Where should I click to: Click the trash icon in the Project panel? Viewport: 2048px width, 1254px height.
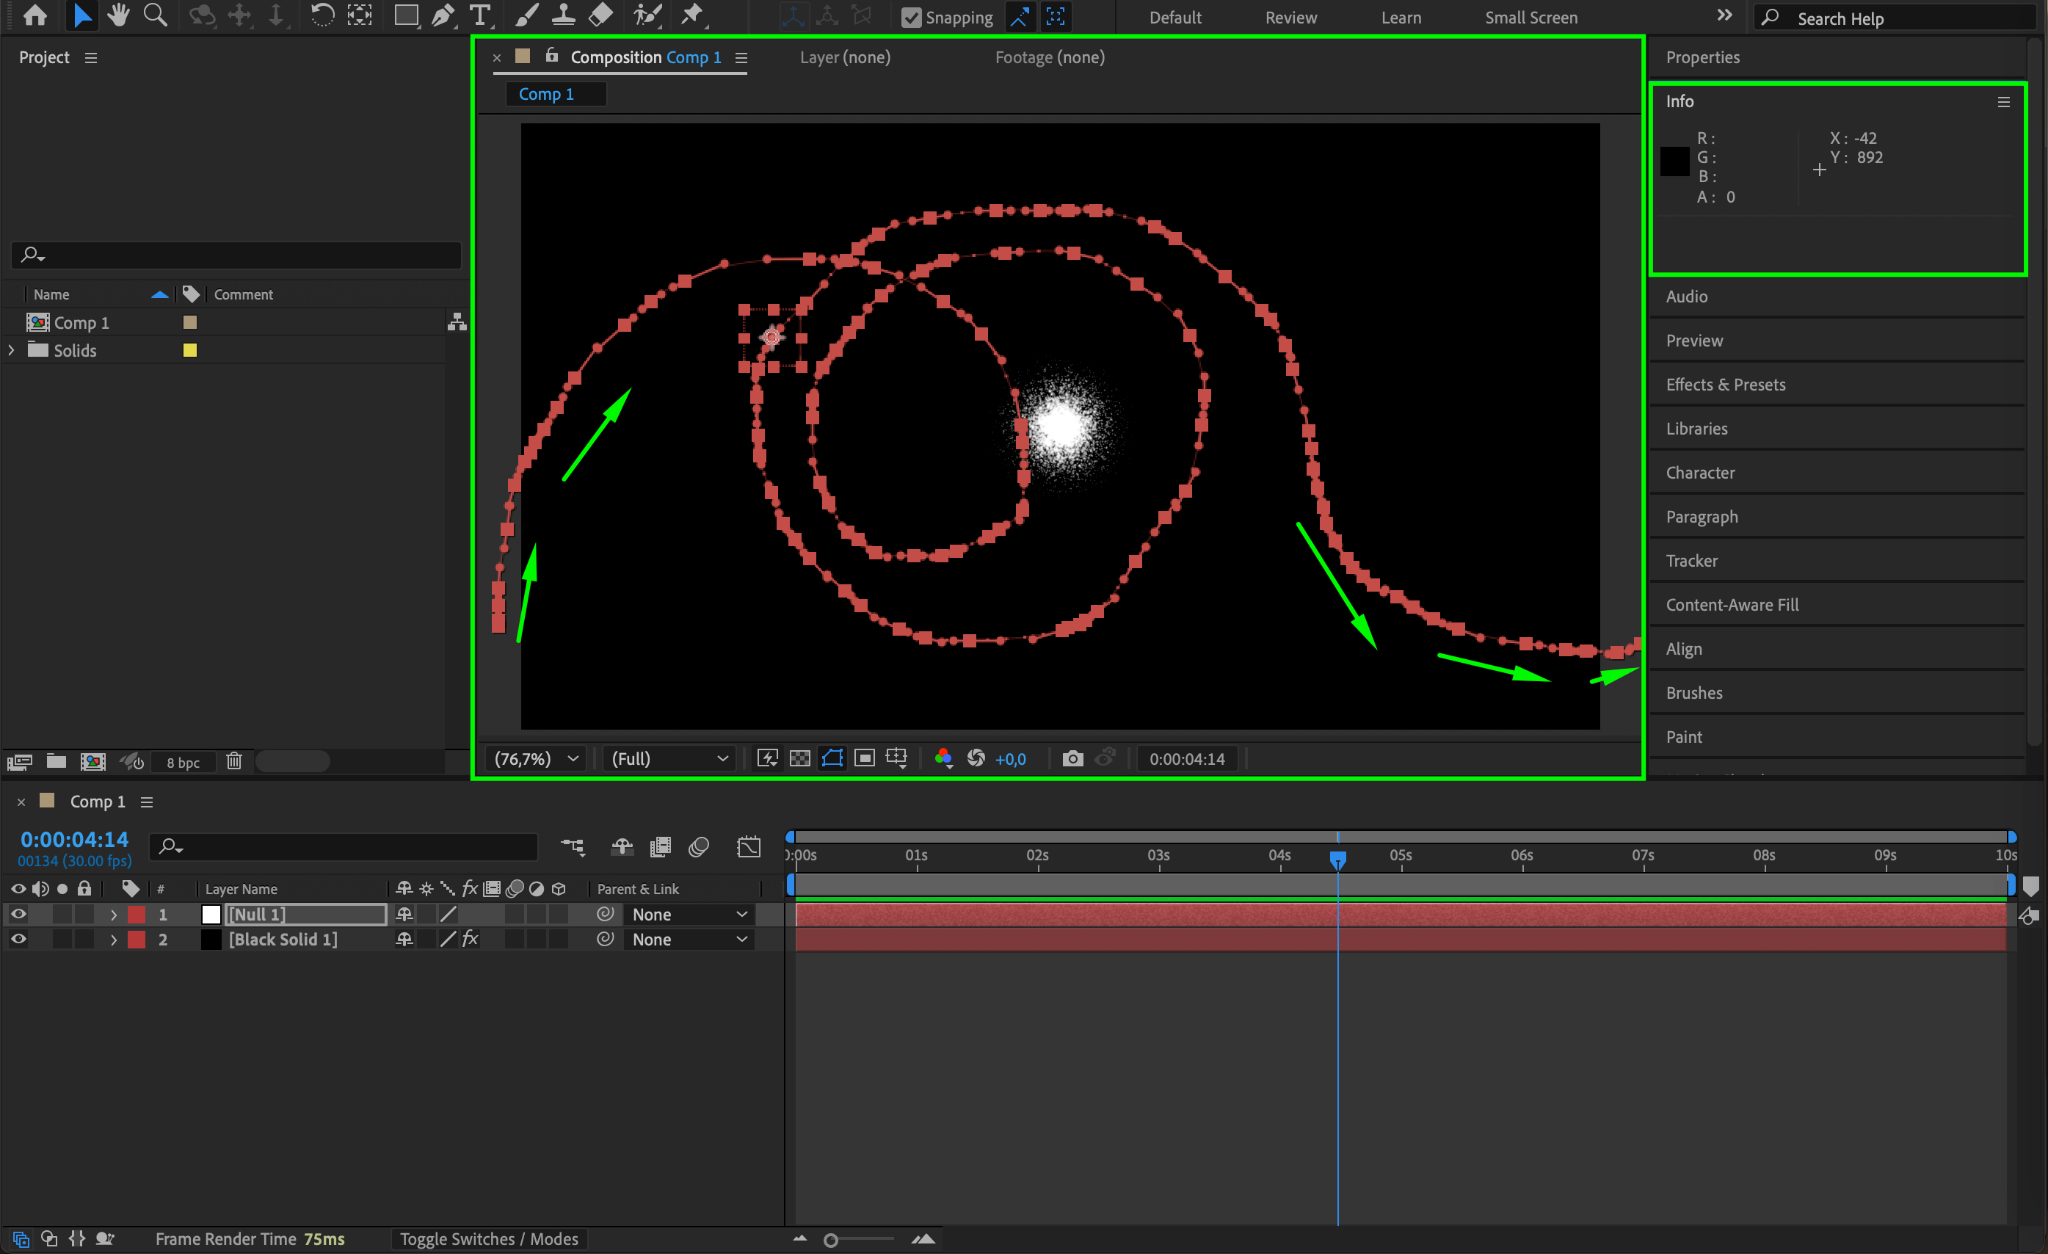click(x=234, y=761)
